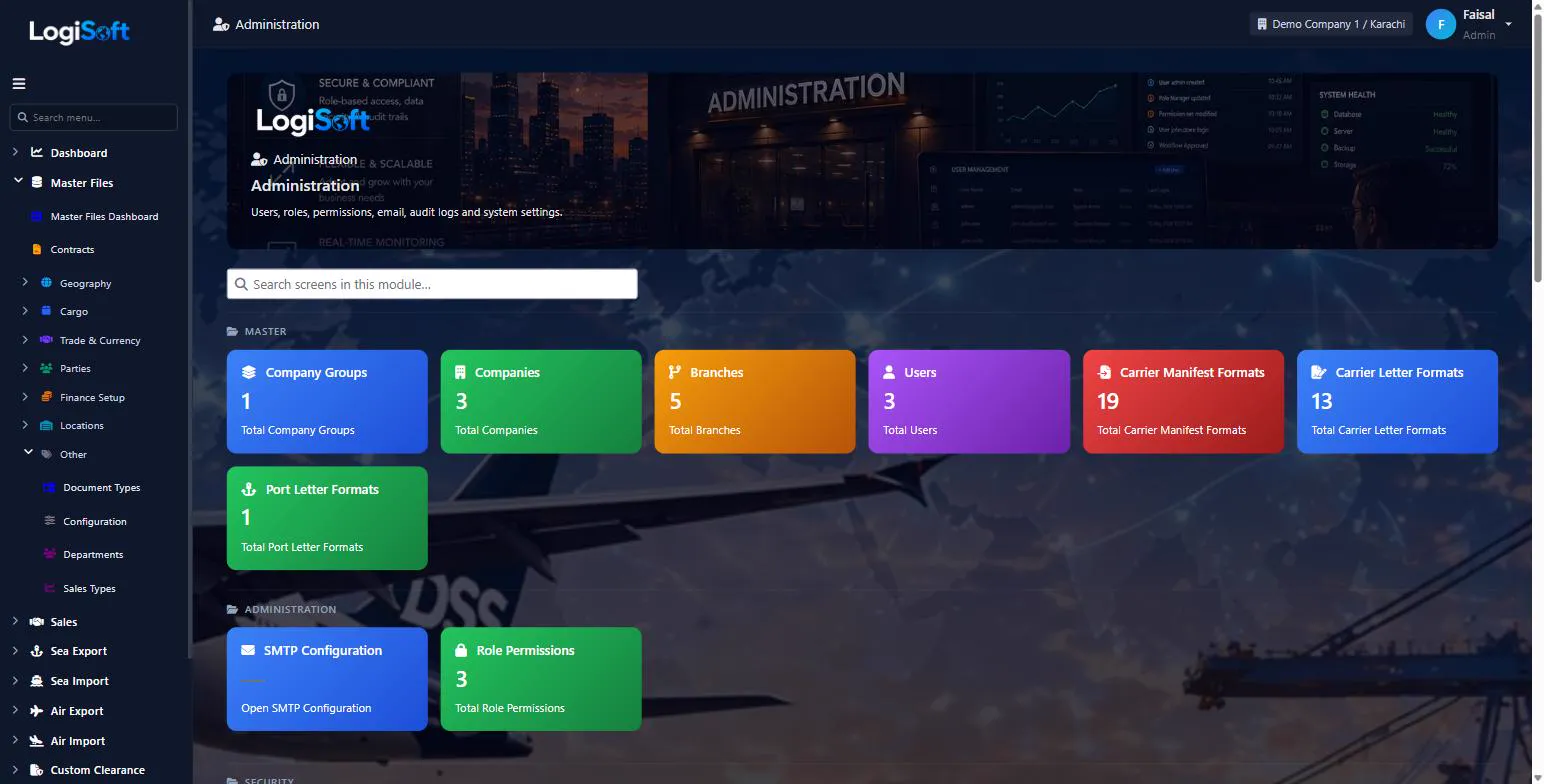
Task: Open the Port Letter Formats card
Action: click(327, 518)
